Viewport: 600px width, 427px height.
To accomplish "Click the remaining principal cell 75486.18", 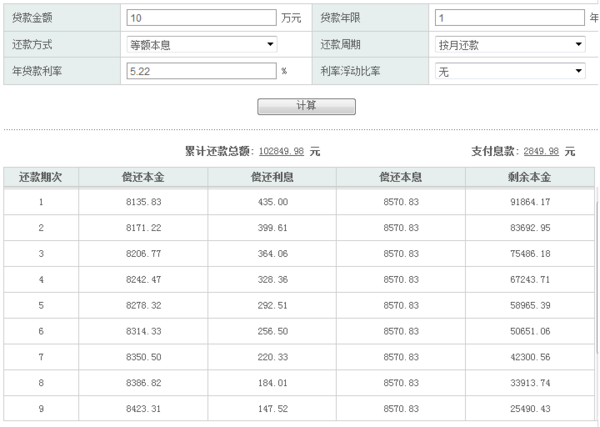I will [x=529, y=254].
